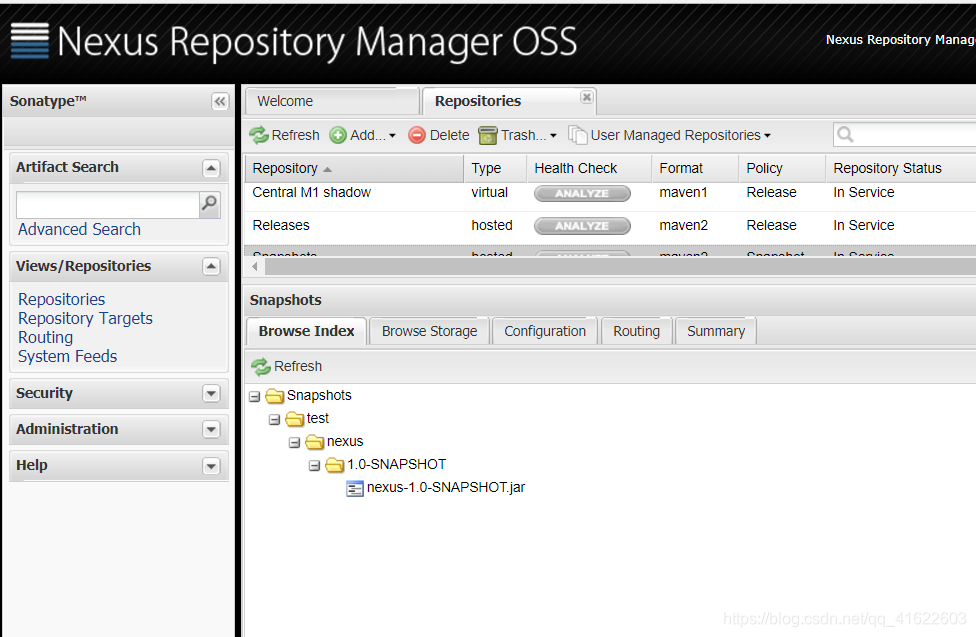Sort by the Type column header
The image size is (976, 637).
[x=495, y=168]
